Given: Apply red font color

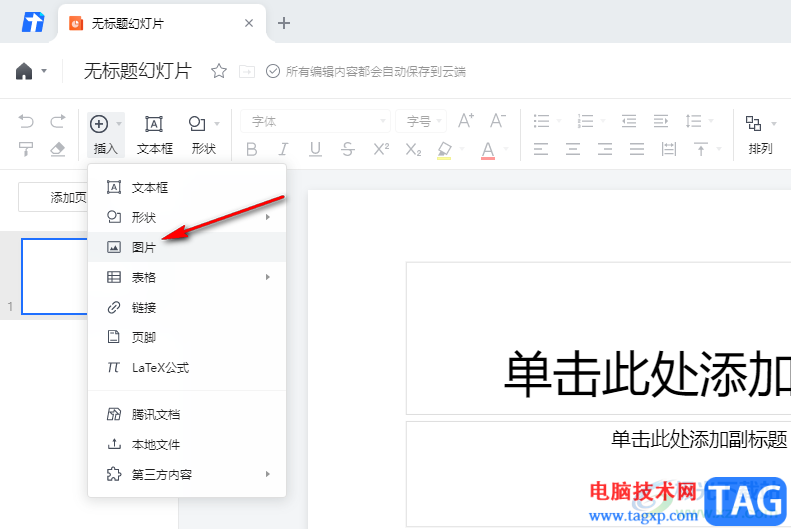Looking at the screenshot, I should 488,150.
